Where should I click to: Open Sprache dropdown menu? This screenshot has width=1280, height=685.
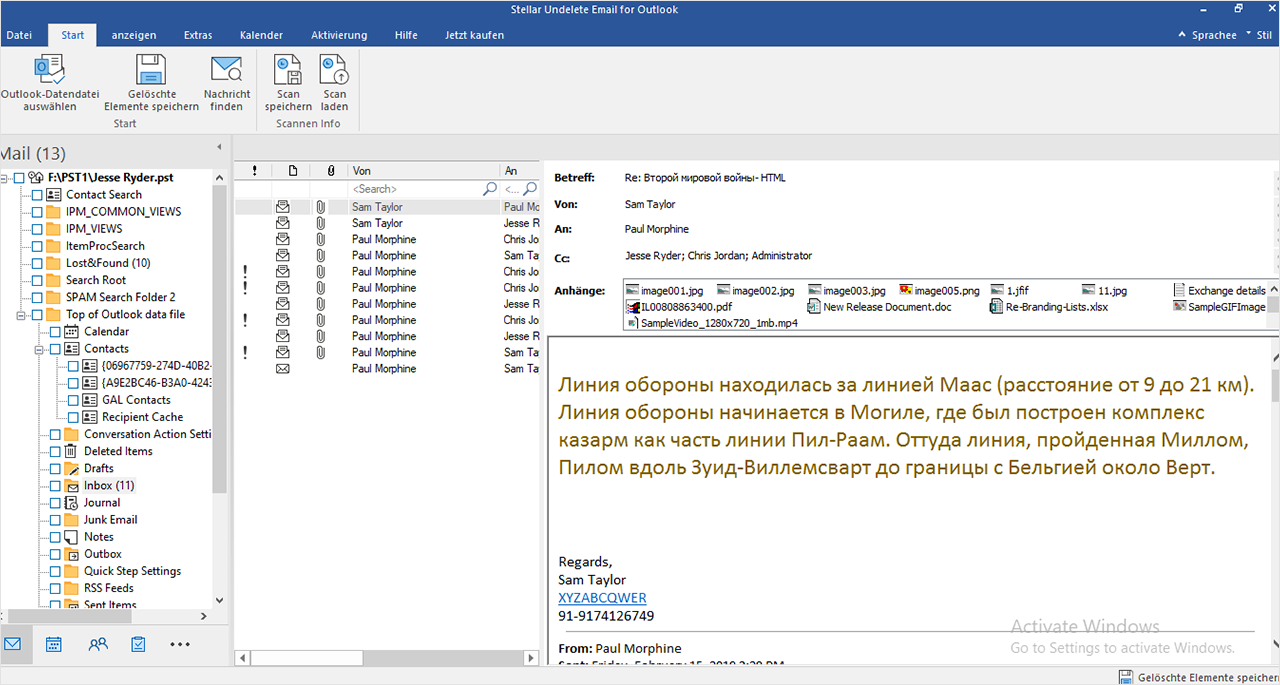[x=1214, y=35]
